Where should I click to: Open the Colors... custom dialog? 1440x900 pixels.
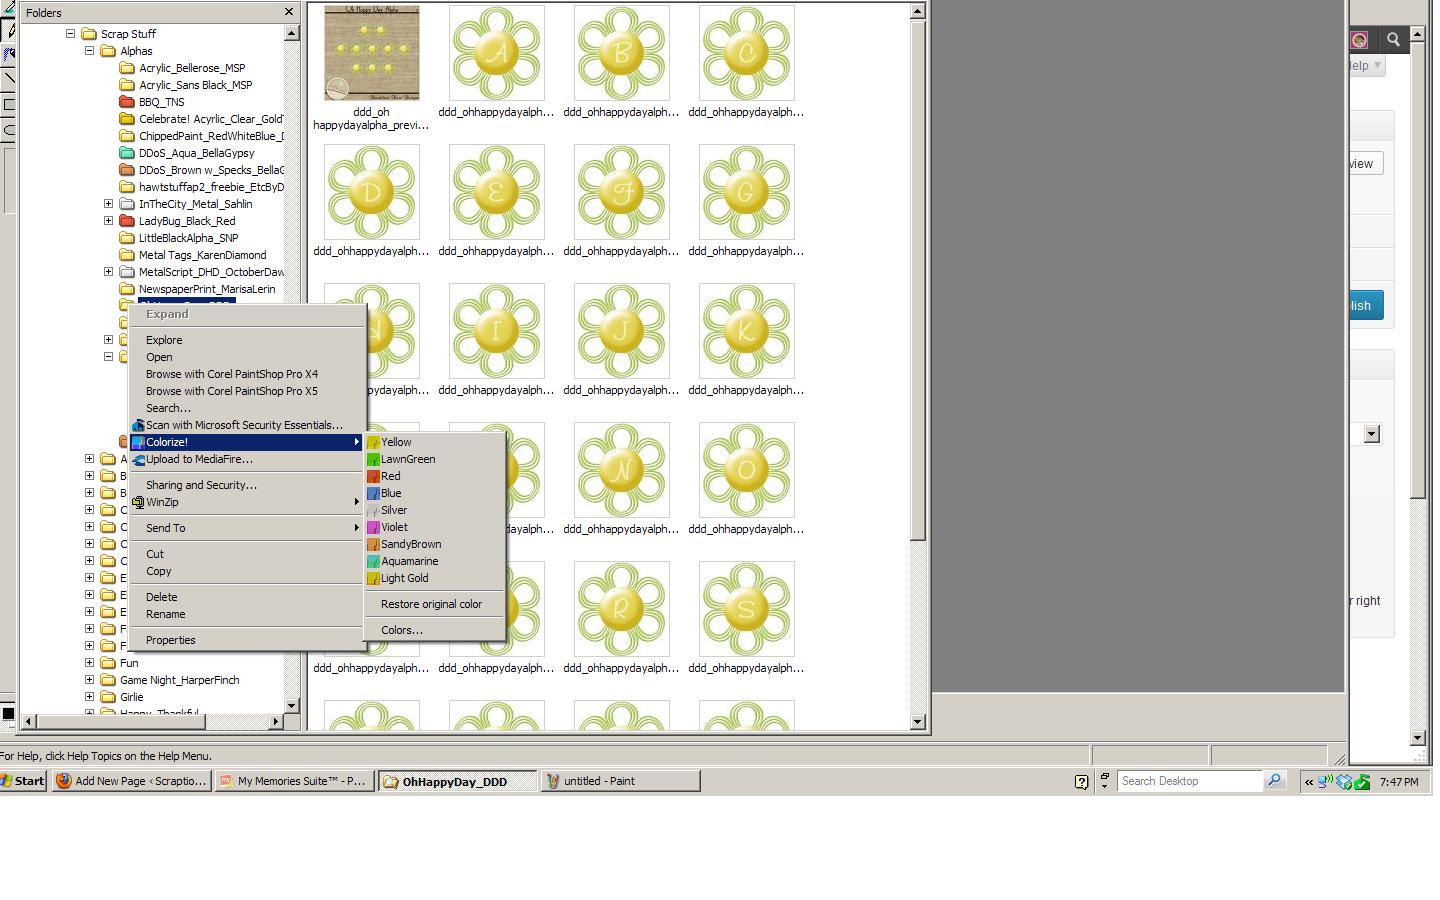coord(401,630)
